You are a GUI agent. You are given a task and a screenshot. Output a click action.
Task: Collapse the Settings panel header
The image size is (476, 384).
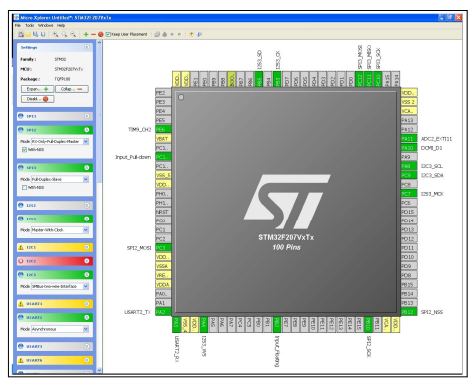87,47
